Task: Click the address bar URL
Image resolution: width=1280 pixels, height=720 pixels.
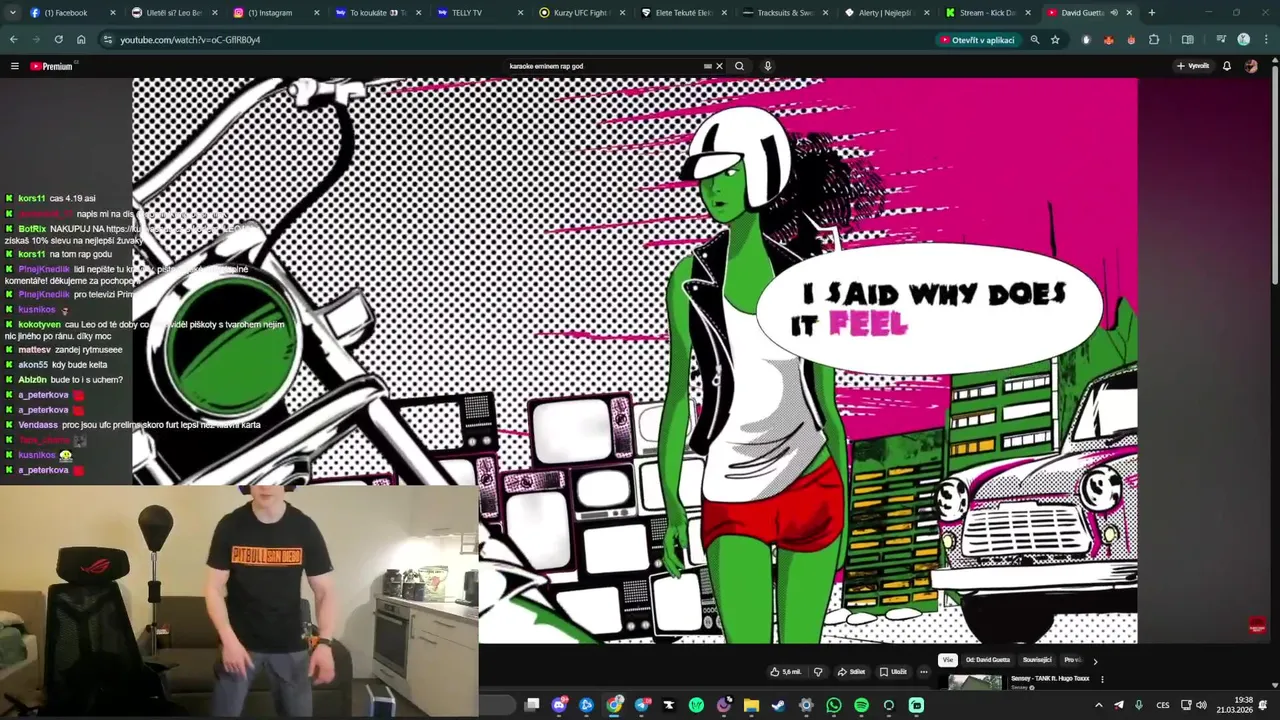Action: point(190,40)
